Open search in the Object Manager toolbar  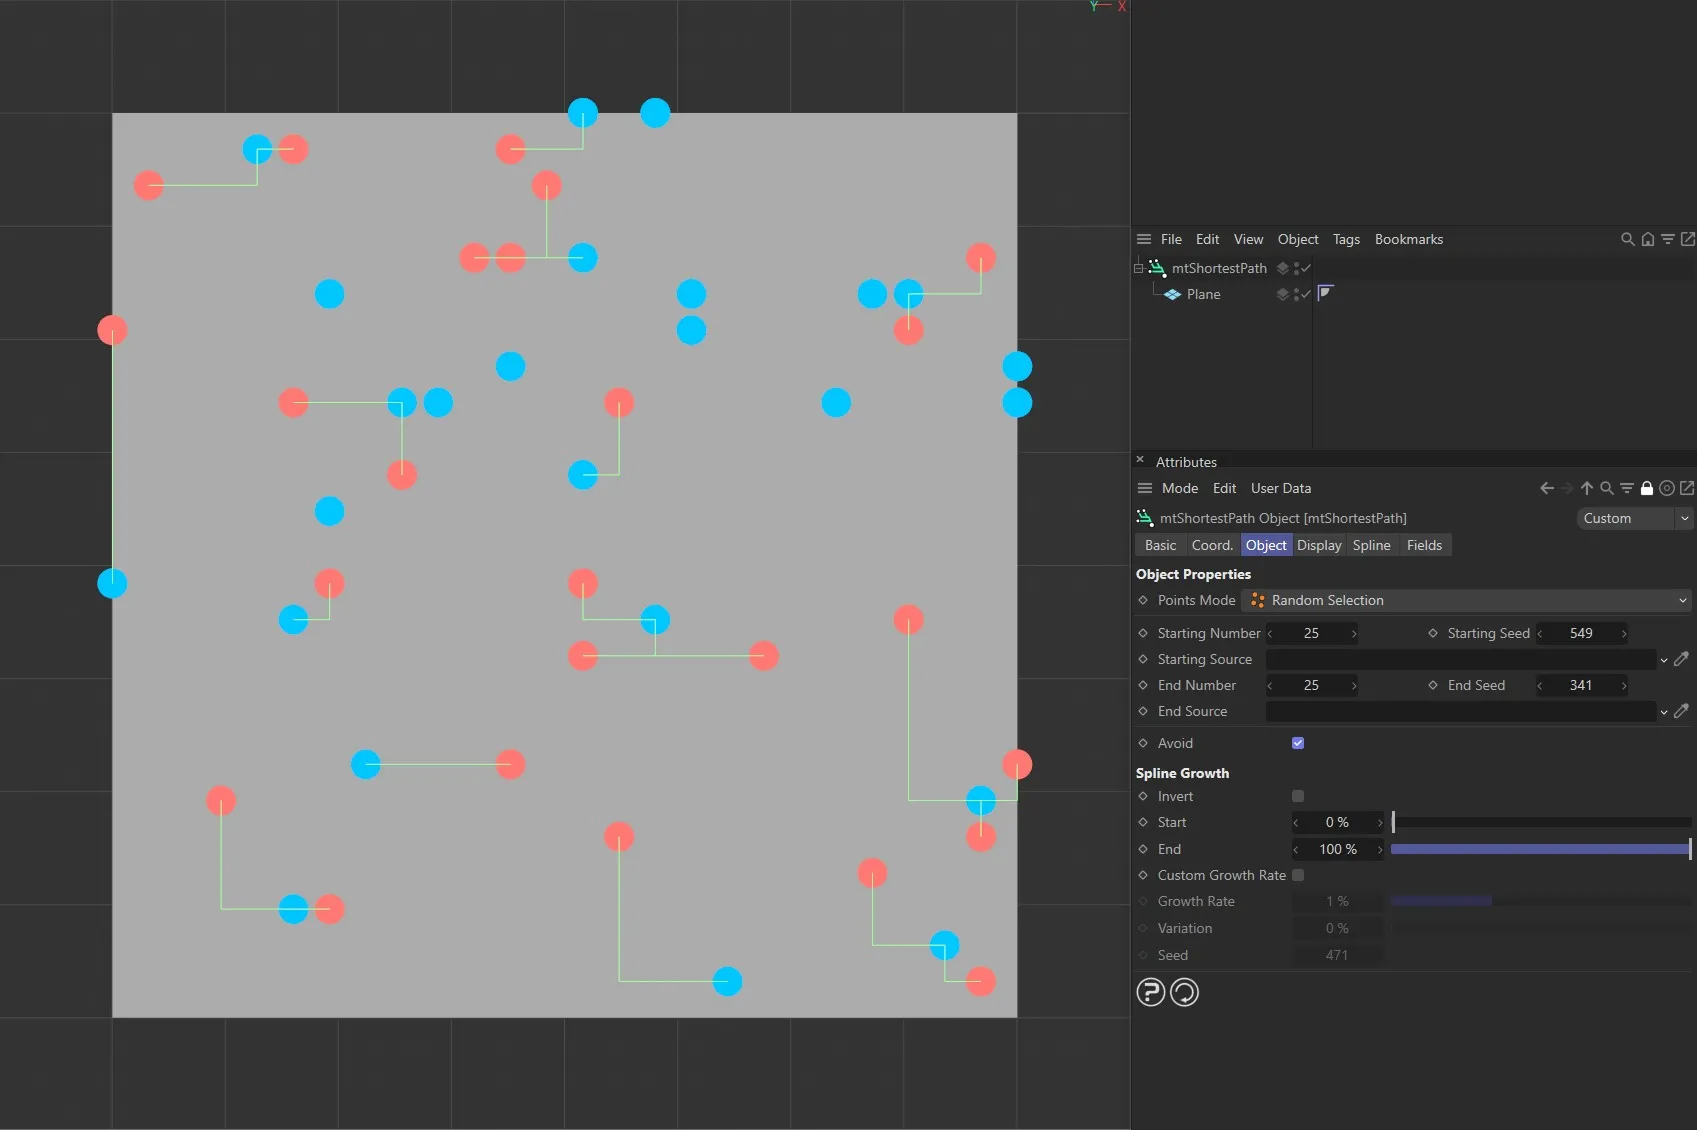[1627, 239]
